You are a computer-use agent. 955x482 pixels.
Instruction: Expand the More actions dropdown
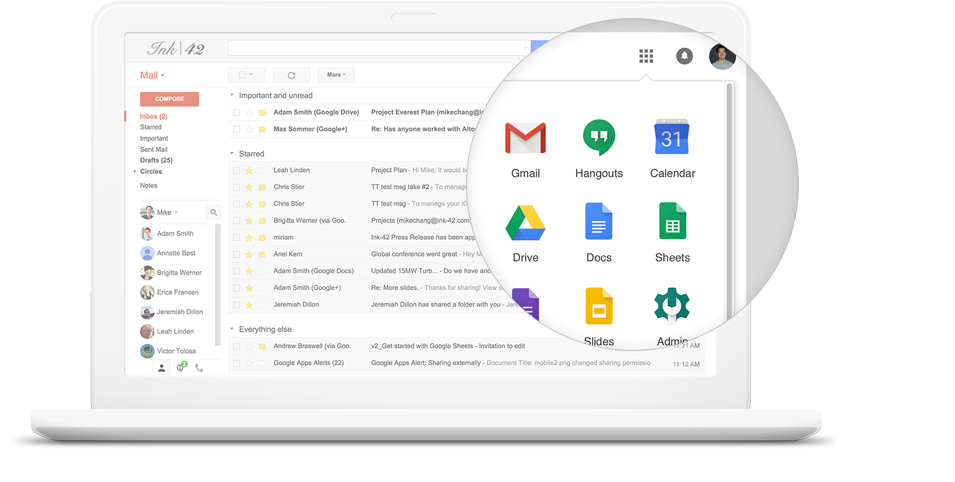coord(336,75)
